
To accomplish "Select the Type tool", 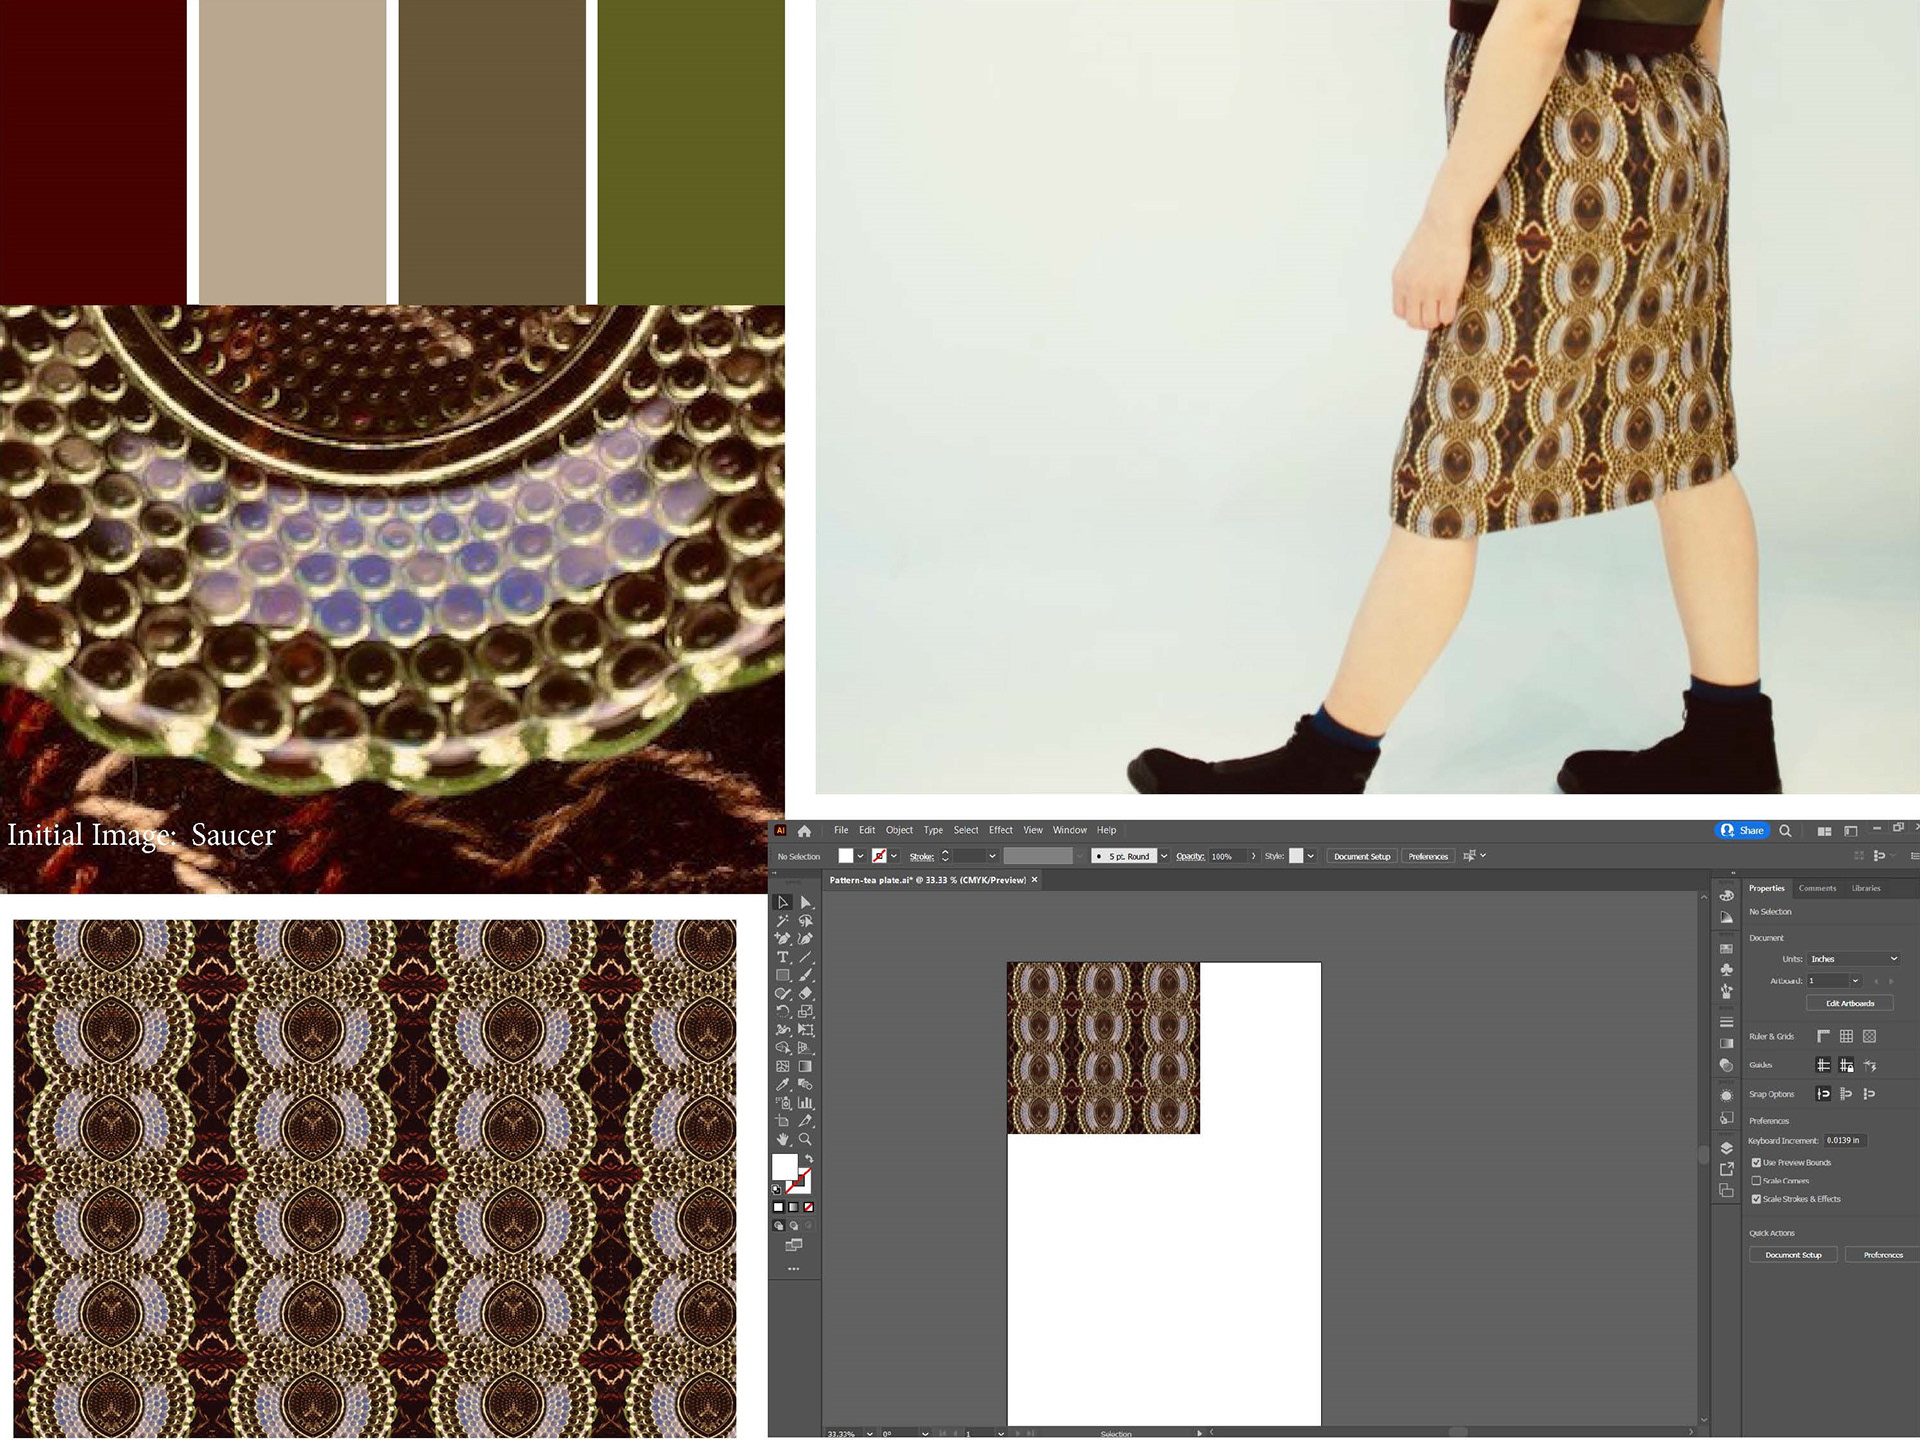I will [x=783, y=957].
